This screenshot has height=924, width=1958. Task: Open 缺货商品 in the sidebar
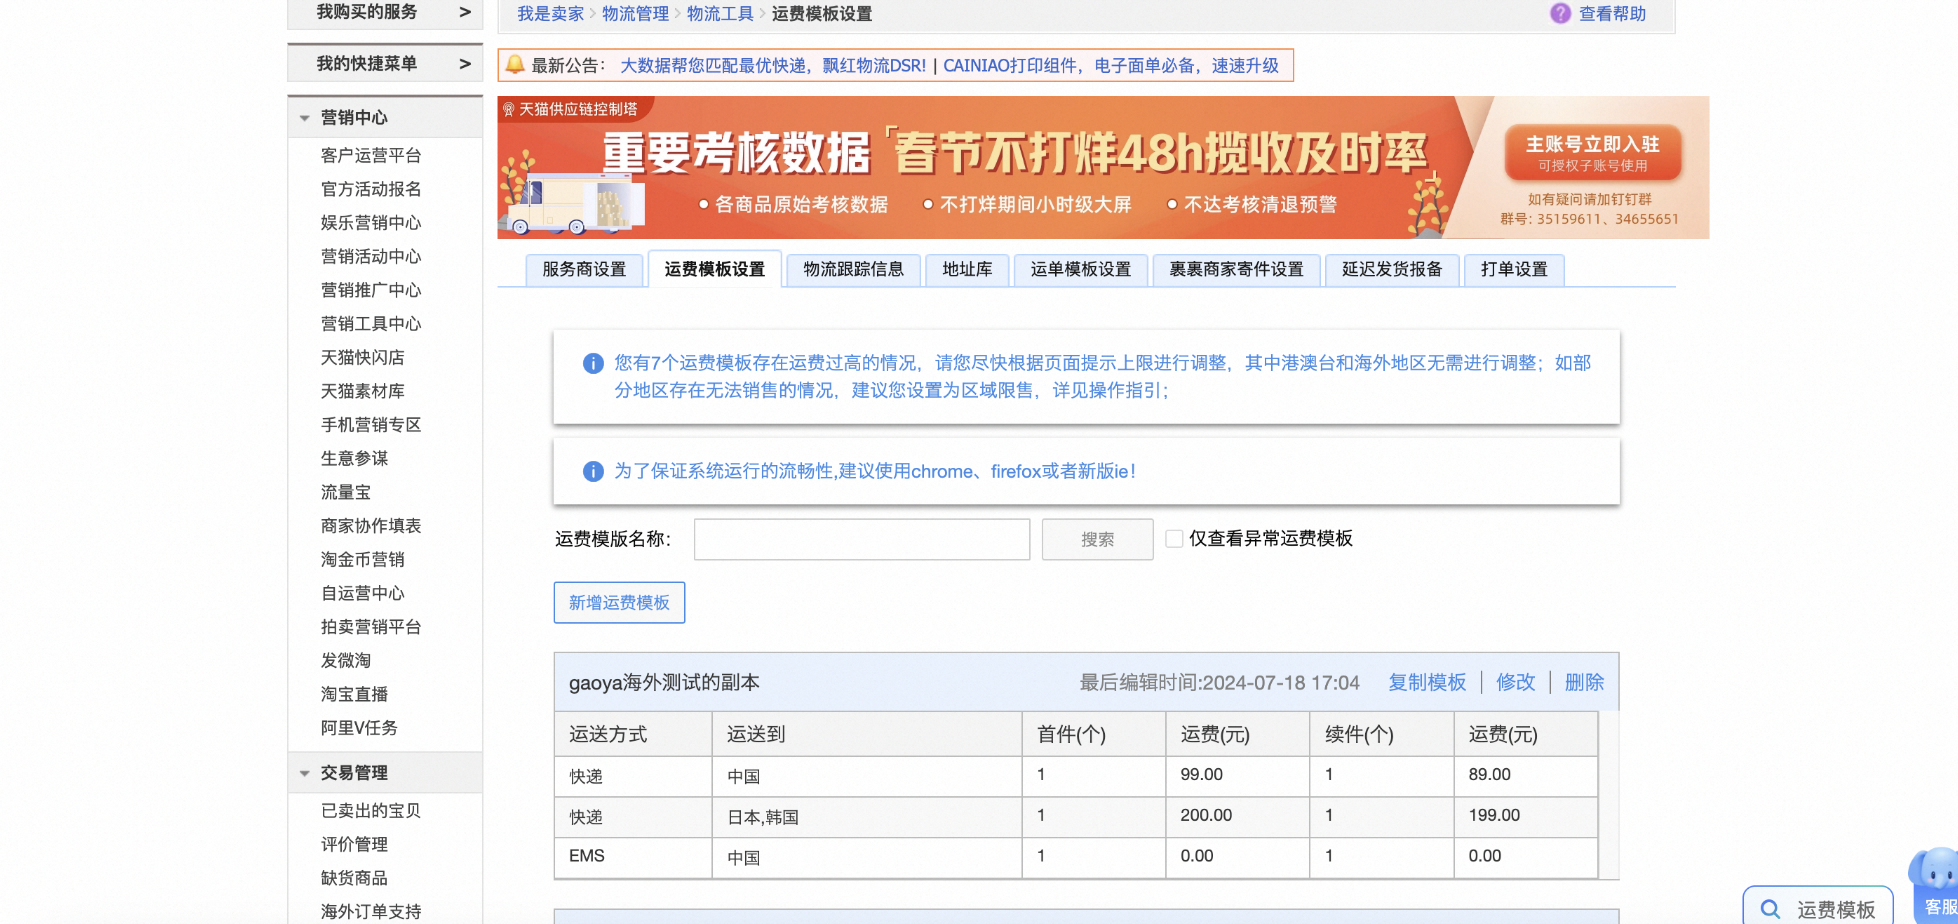(354, 879)
